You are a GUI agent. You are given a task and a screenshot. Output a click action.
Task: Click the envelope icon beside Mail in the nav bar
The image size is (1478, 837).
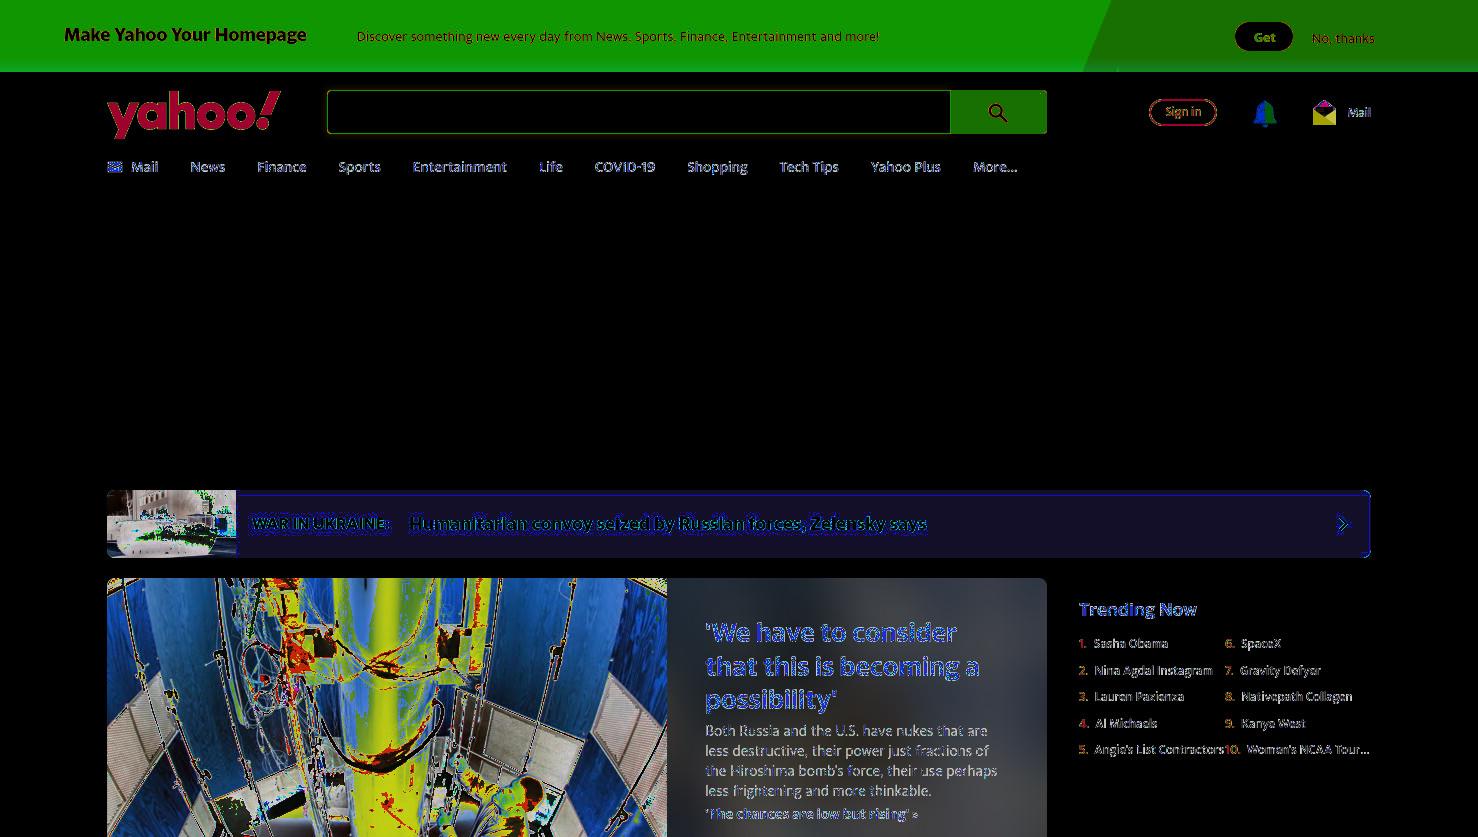click(x=115, y=167)
